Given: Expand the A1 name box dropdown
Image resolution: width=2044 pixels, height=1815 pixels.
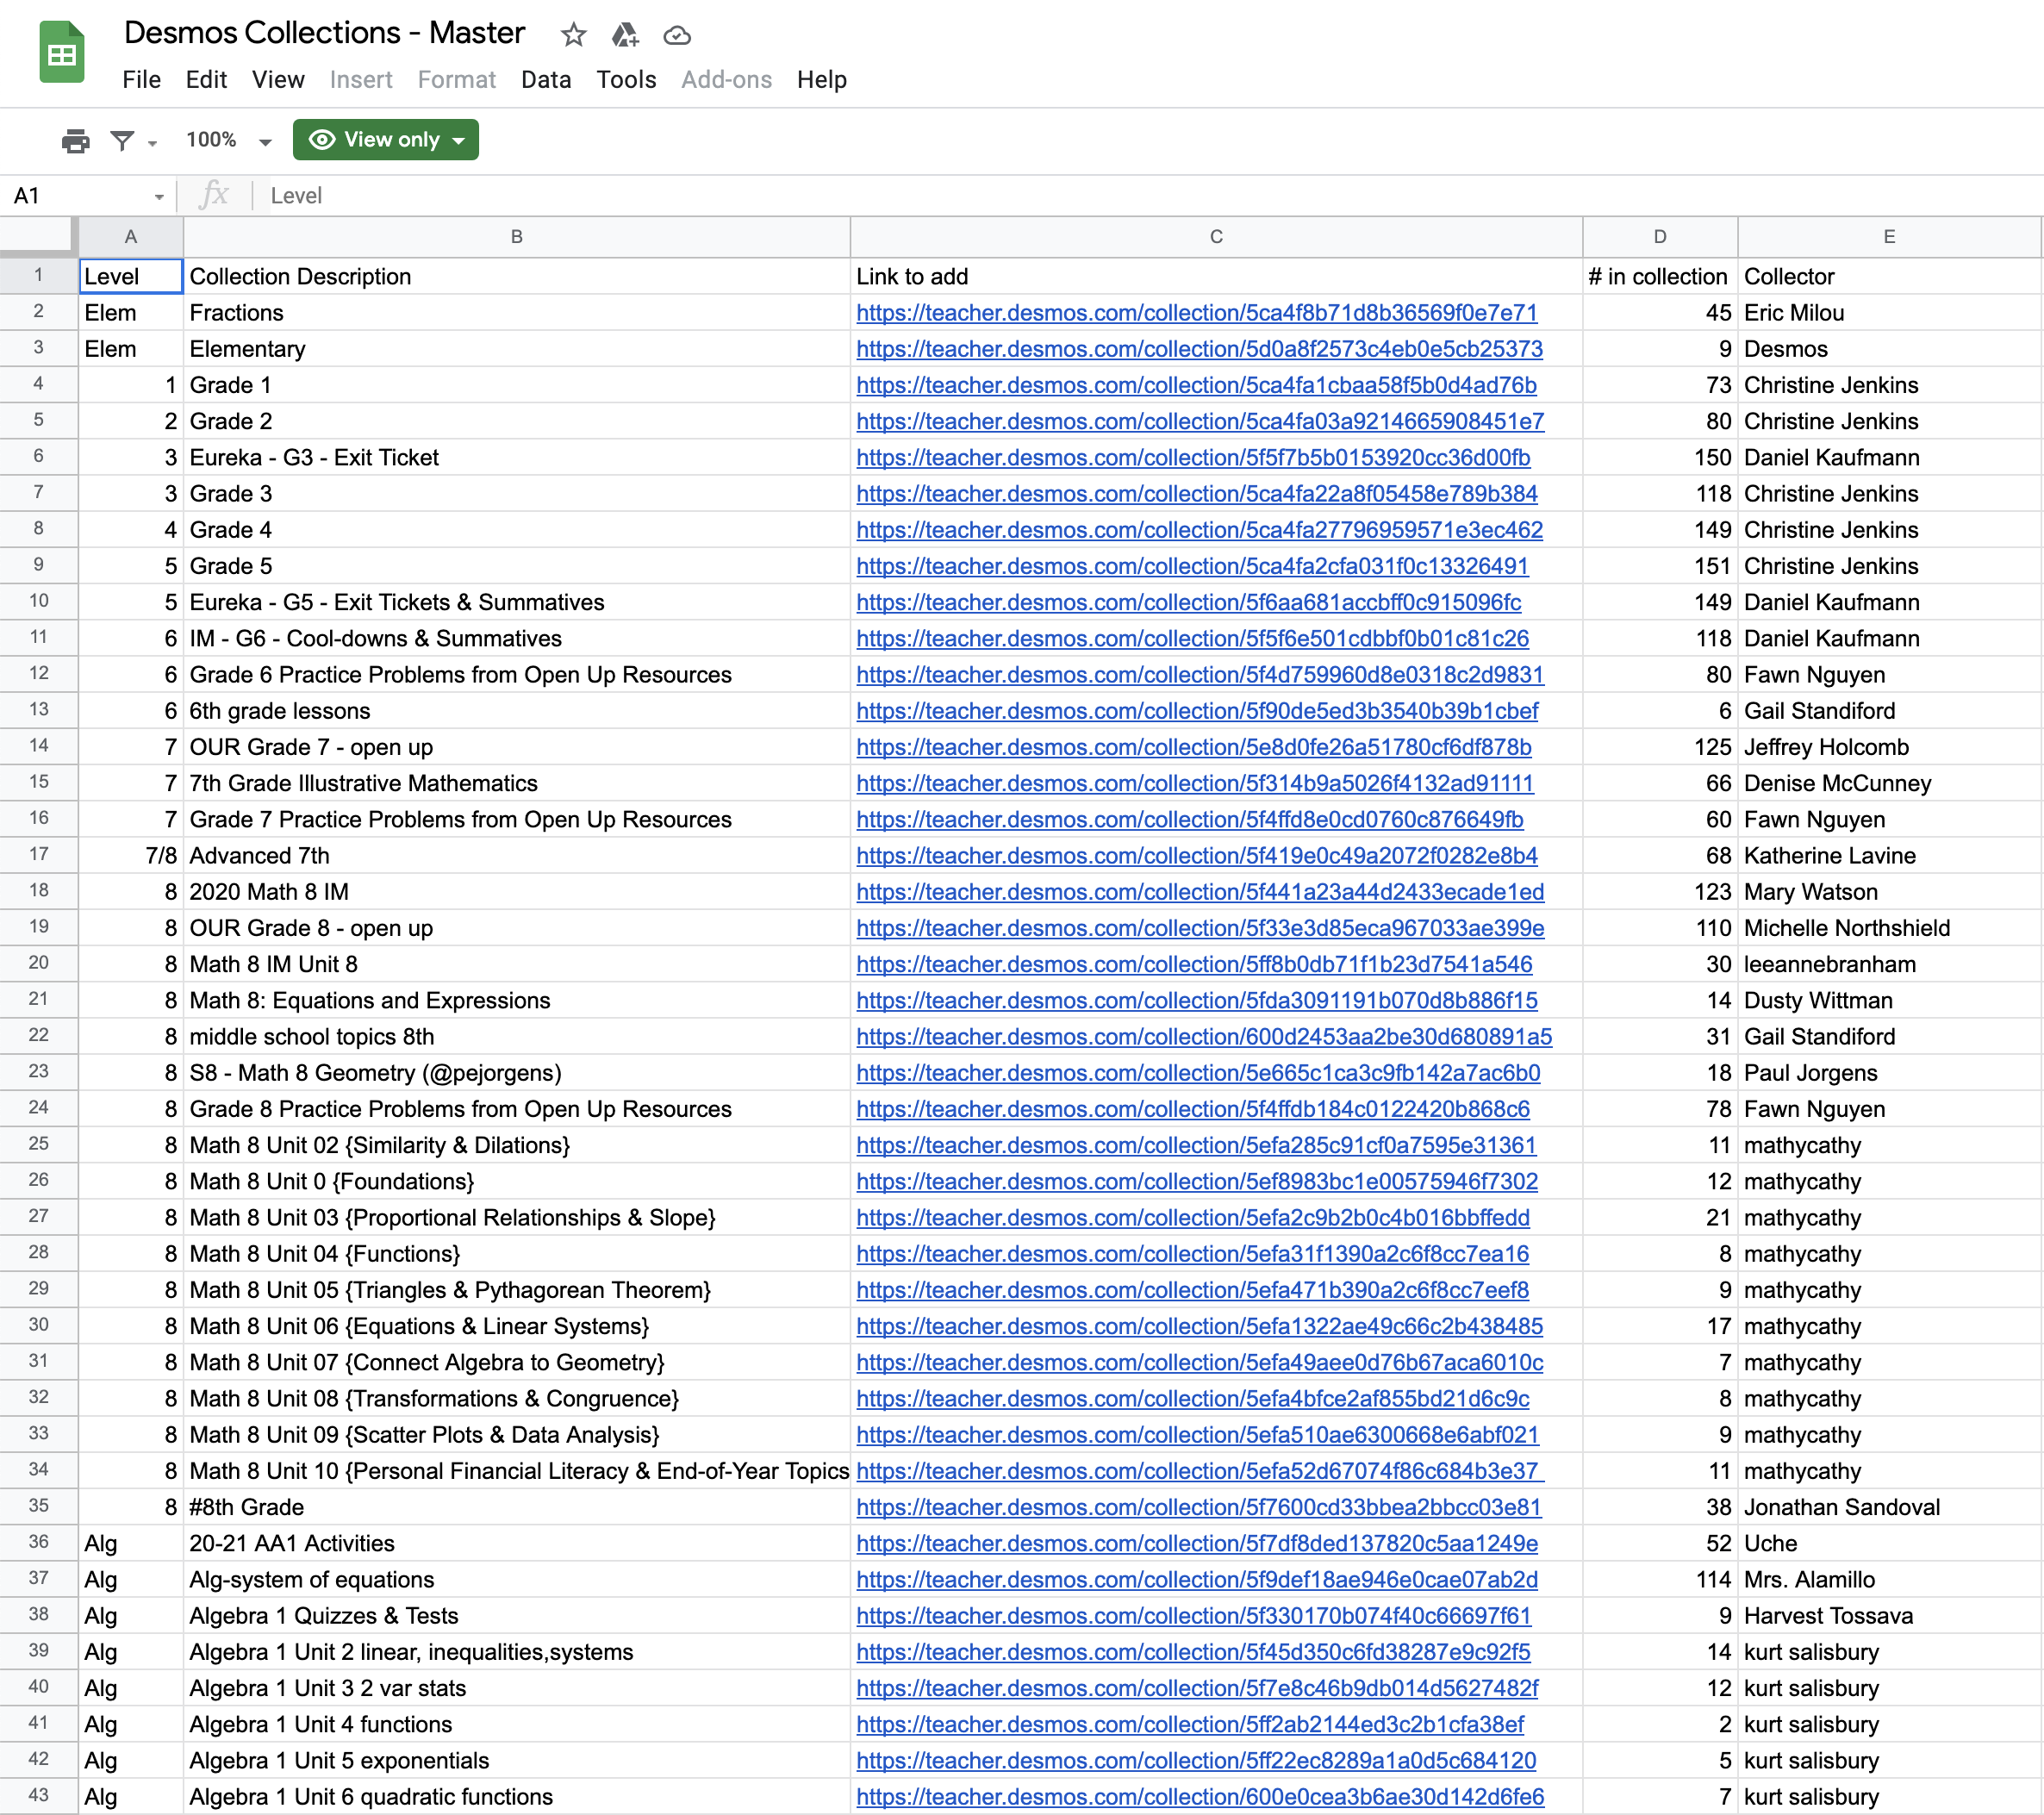Looking at the screenshot, I should 159,197.
